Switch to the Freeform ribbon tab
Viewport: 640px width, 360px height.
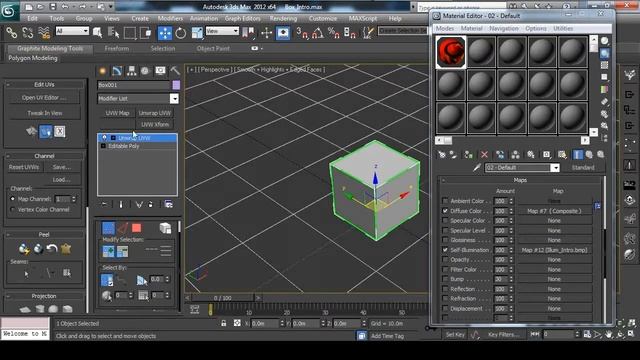[117, 48]
